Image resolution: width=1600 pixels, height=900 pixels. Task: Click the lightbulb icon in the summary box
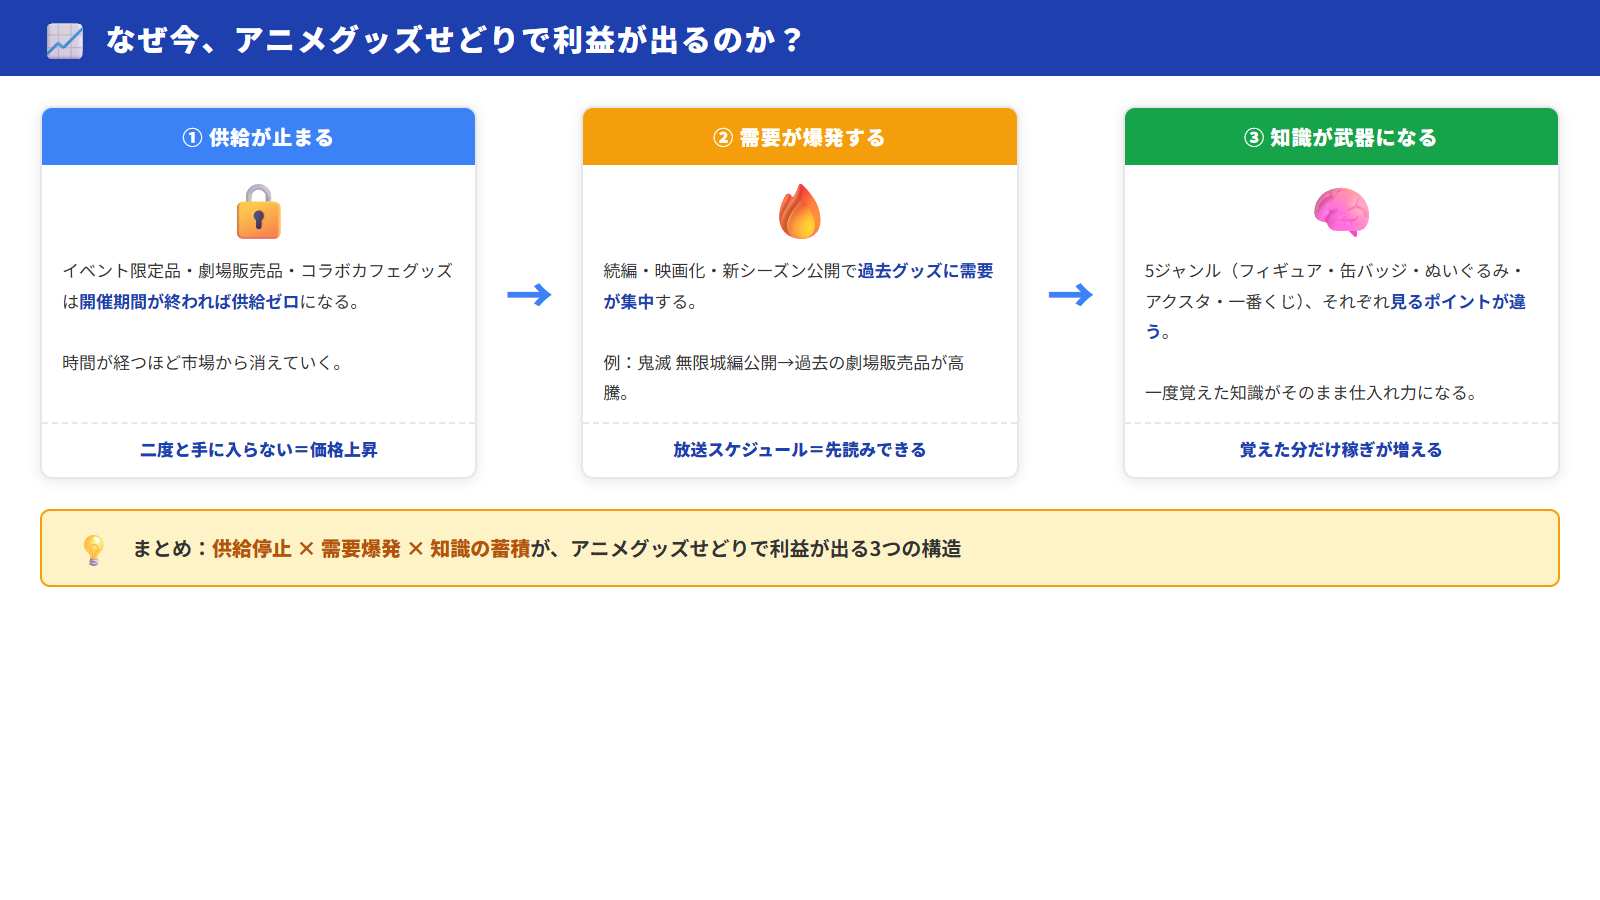point(93,548)
